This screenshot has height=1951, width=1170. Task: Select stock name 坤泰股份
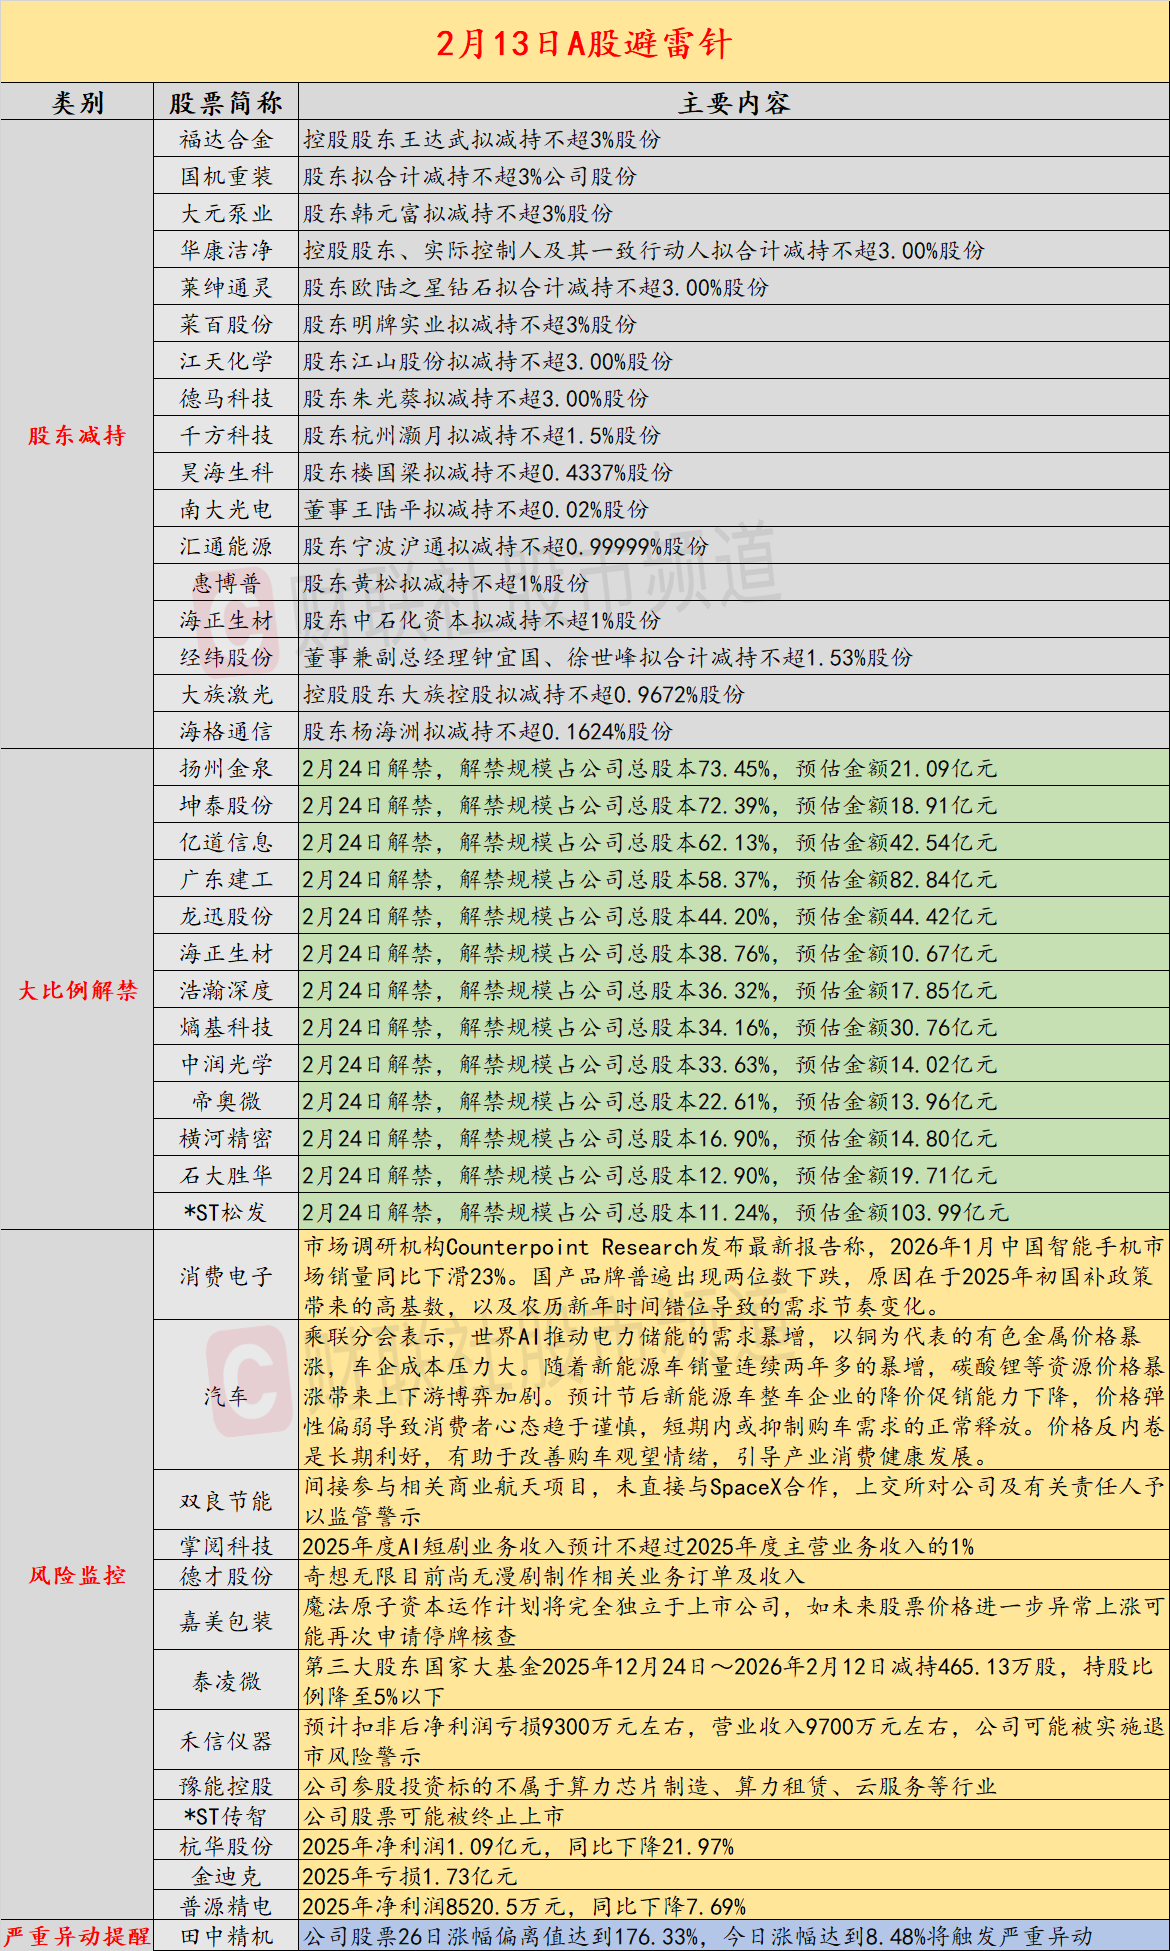(226, 806)
